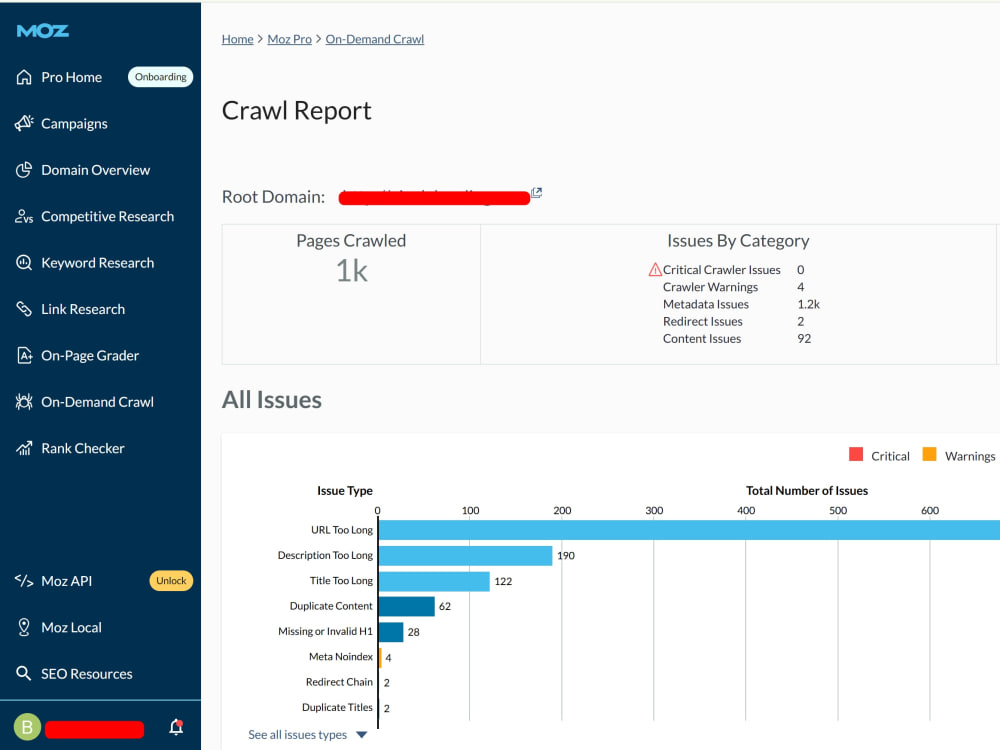
Task: Click the Pro Home house icon
Action: [x=24, y=77]
